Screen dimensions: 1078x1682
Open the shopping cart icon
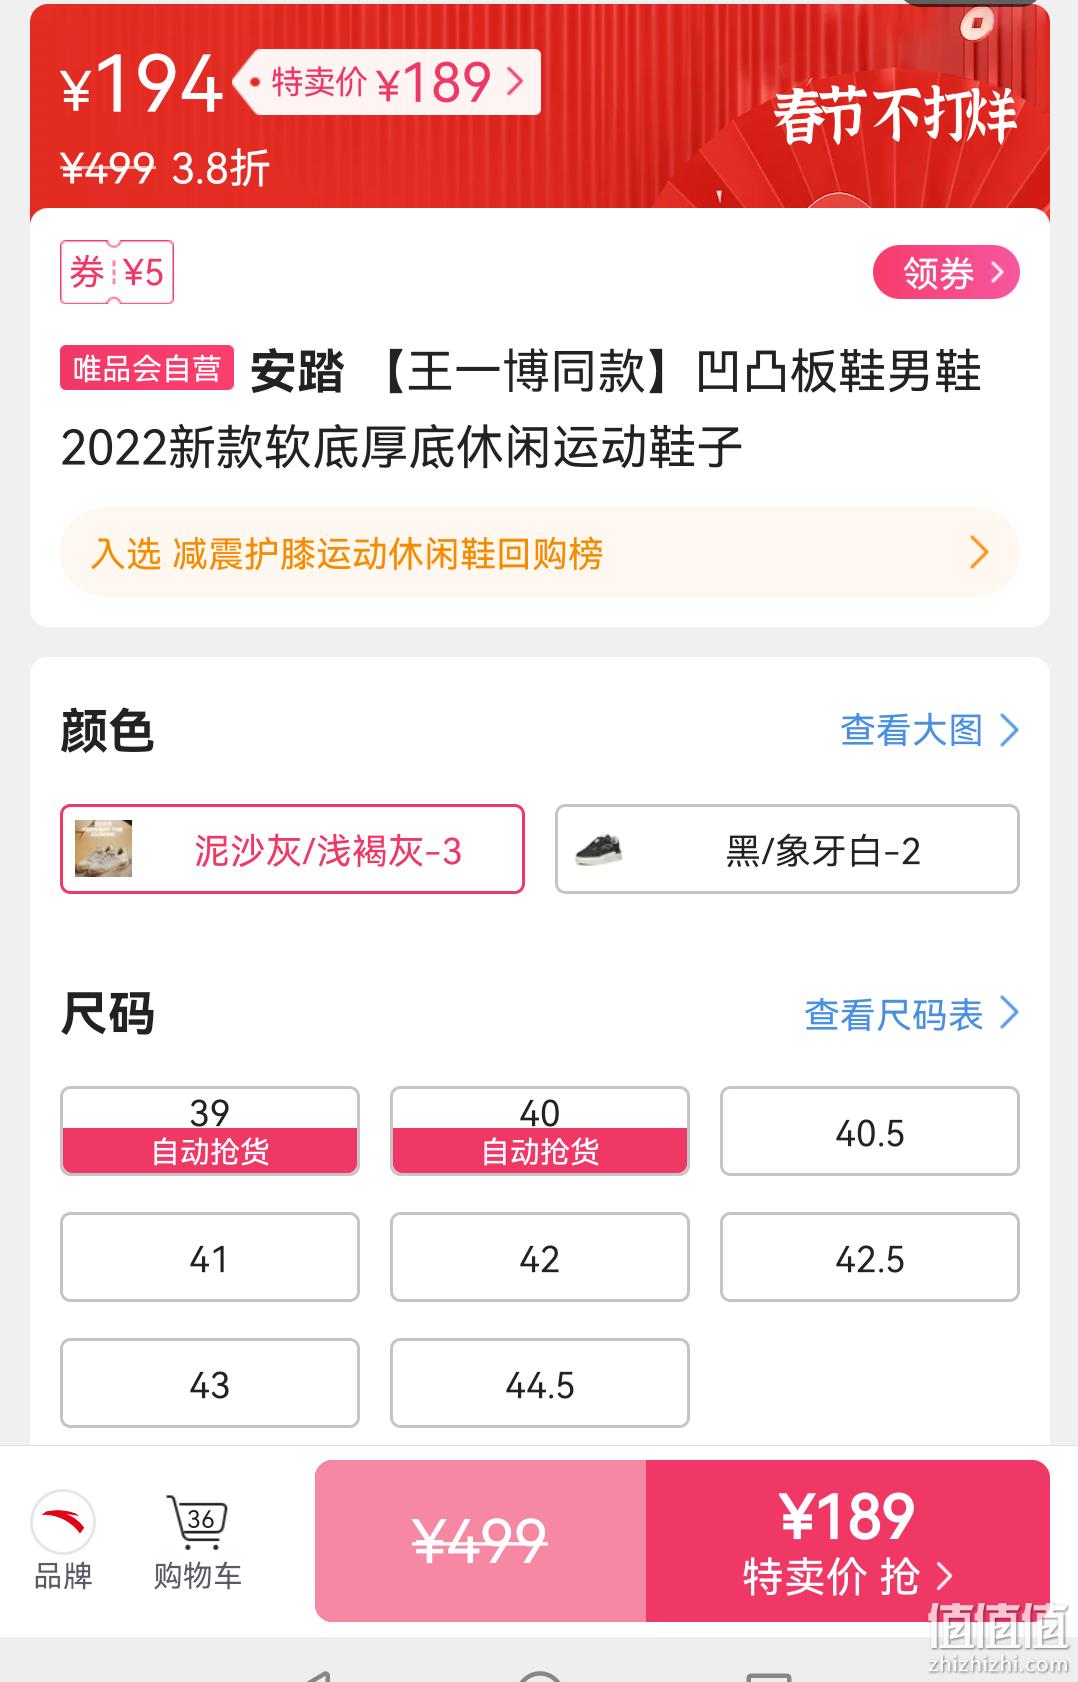coord(197,1522)
